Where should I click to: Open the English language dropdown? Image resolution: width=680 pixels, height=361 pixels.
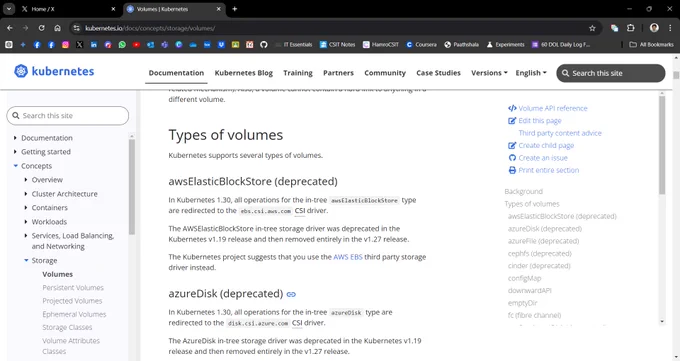(x=531, y=73)
